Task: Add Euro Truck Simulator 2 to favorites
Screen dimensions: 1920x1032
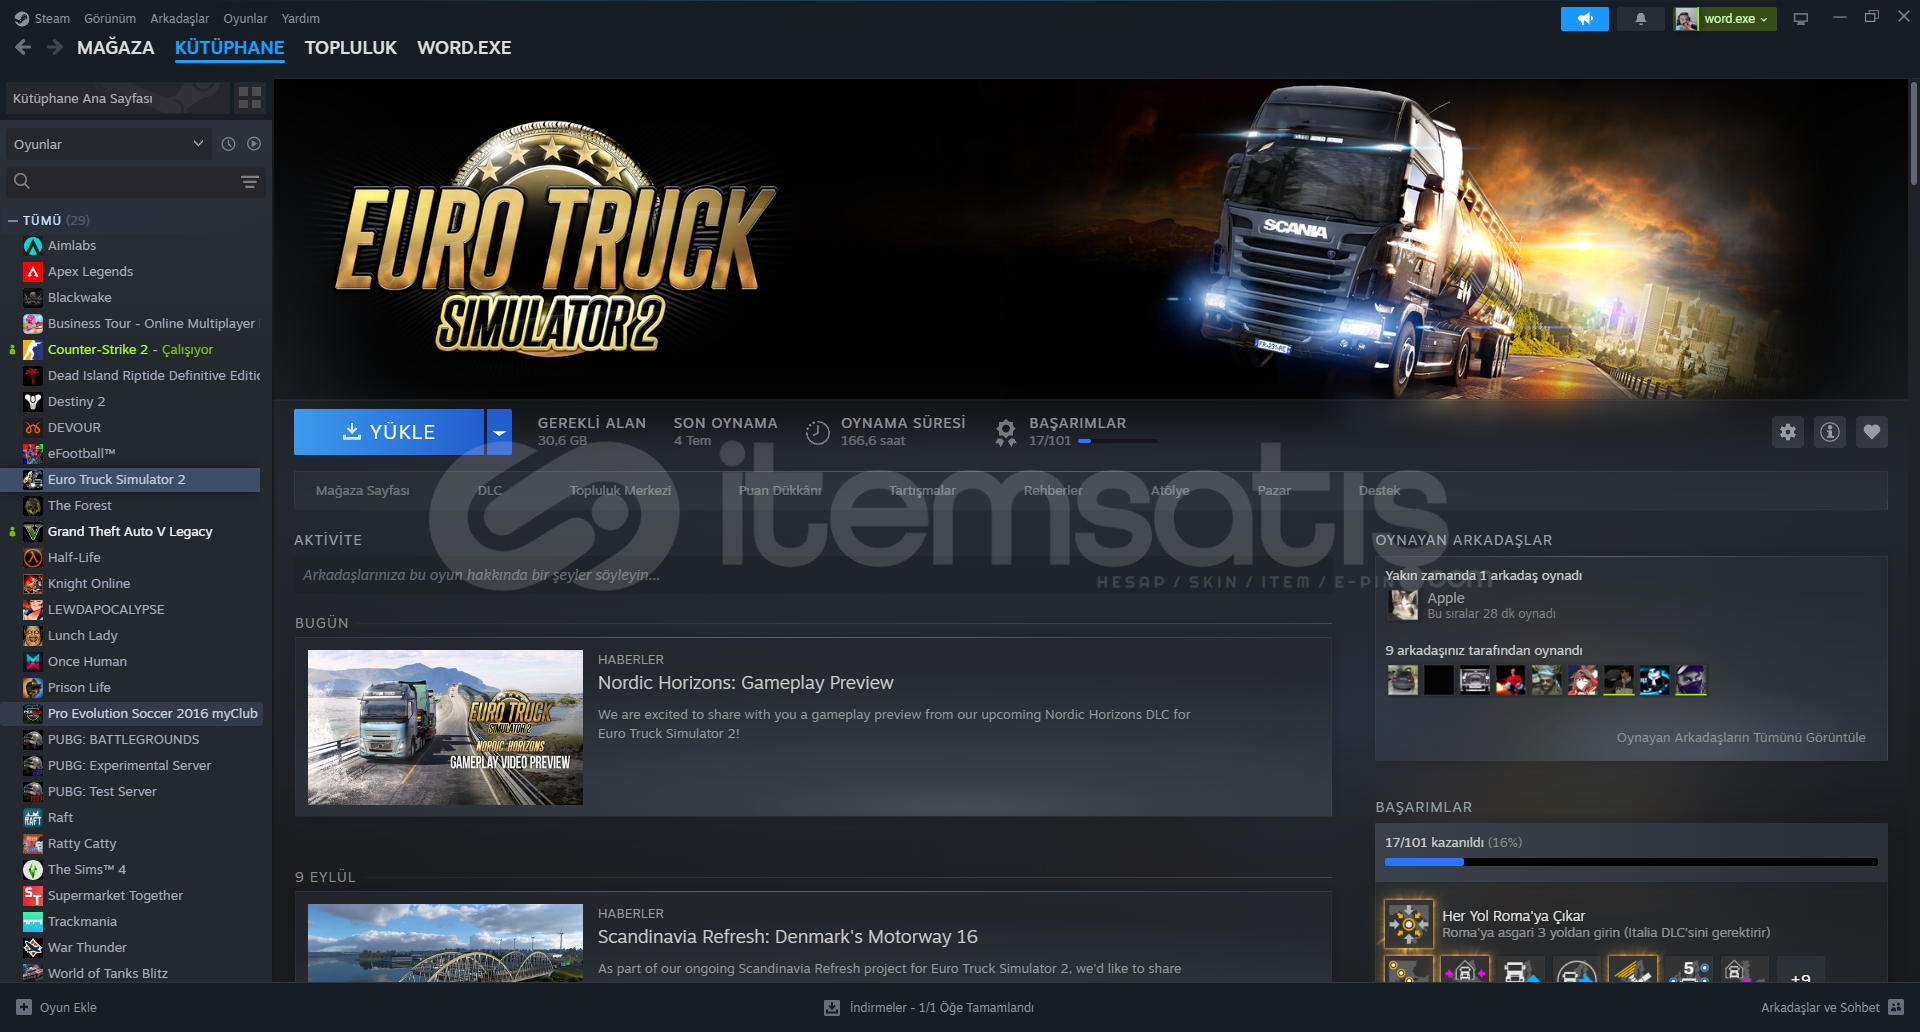Action: (x=1872, y=432)
